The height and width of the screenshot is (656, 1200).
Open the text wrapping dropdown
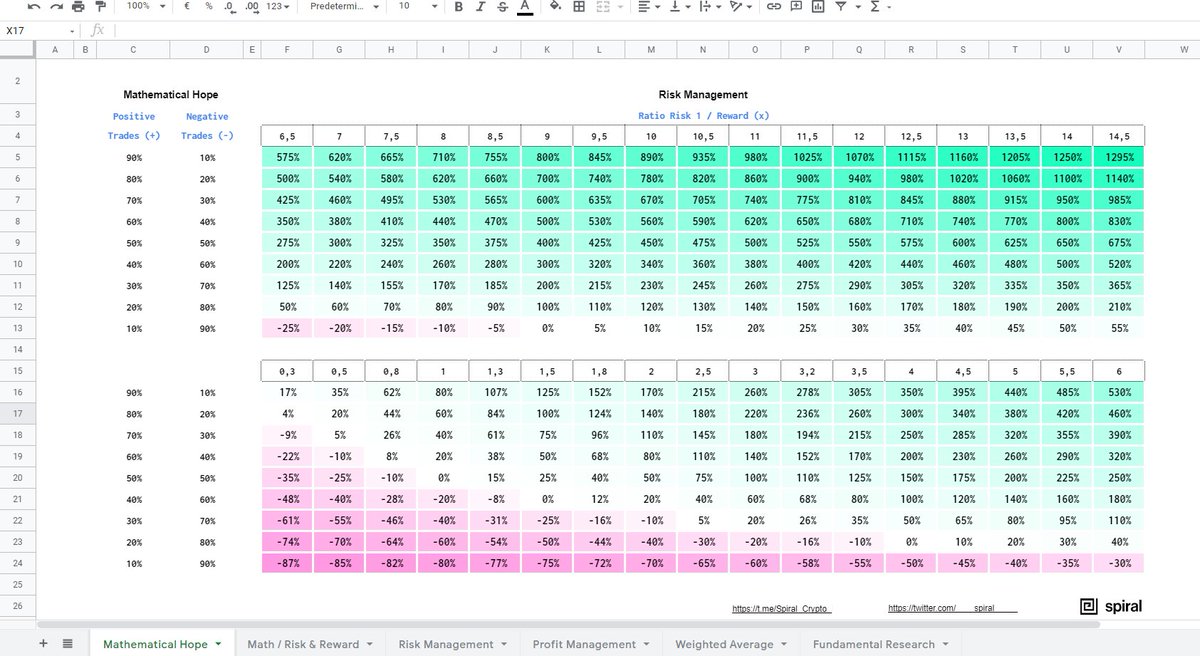point(708,6)
